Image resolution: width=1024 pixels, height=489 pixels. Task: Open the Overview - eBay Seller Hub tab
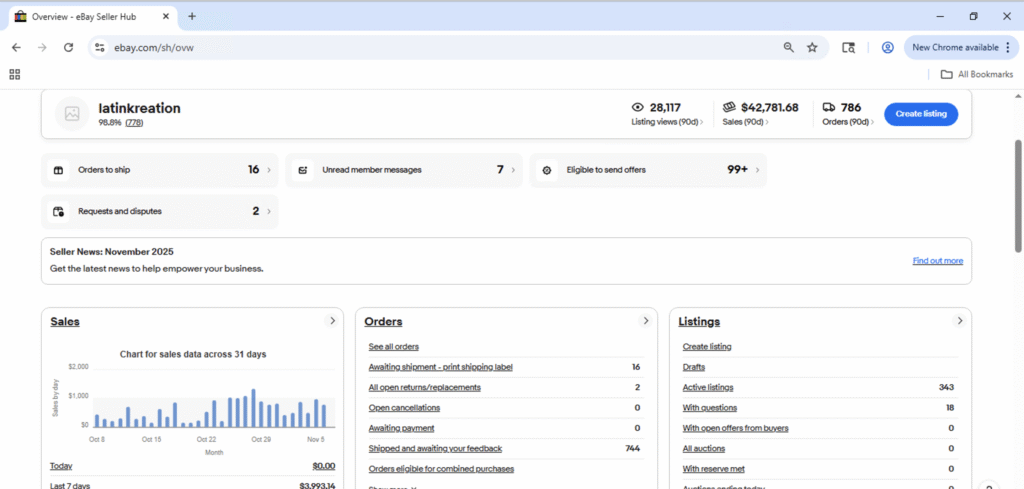(90, 16)
